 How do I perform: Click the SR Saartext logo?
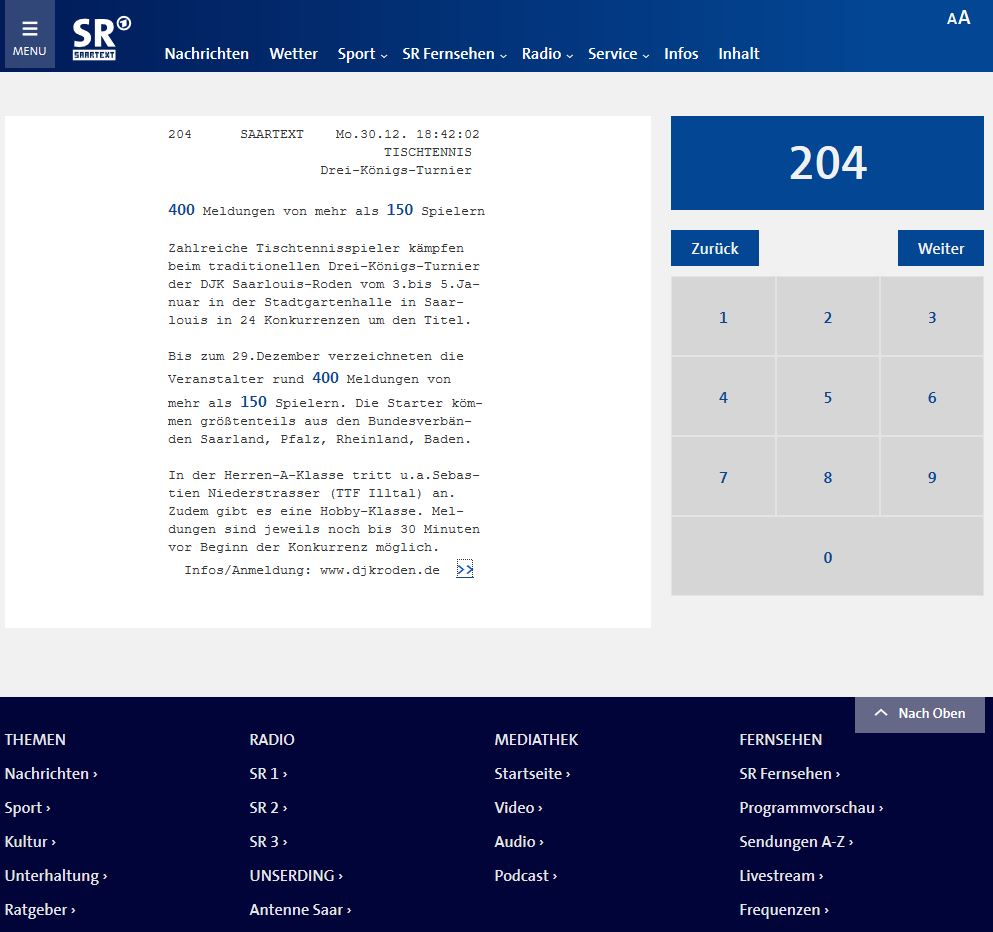point(100,40)
